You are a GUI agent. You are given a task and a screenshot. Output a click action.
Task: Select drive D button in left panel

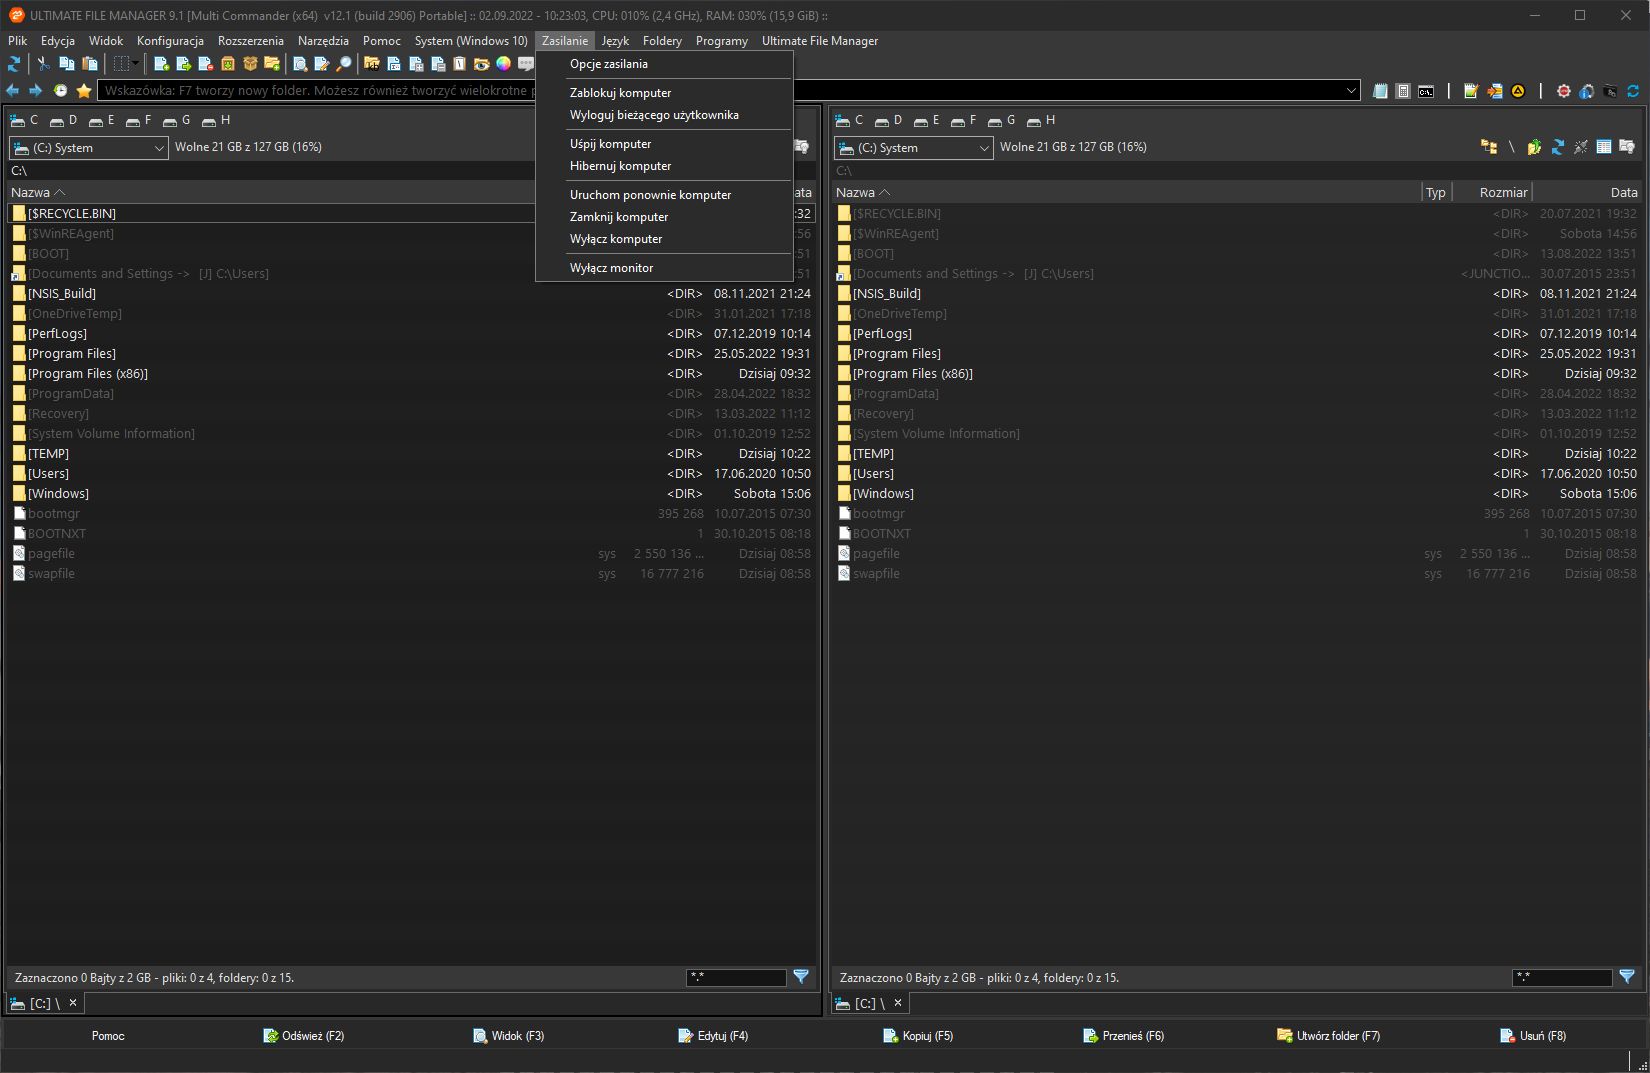pyautogui.click(x=64, y=120)
